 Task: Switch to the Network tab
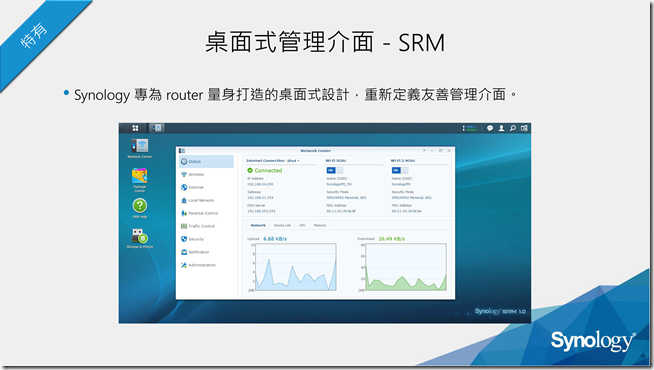pos(258,225)
